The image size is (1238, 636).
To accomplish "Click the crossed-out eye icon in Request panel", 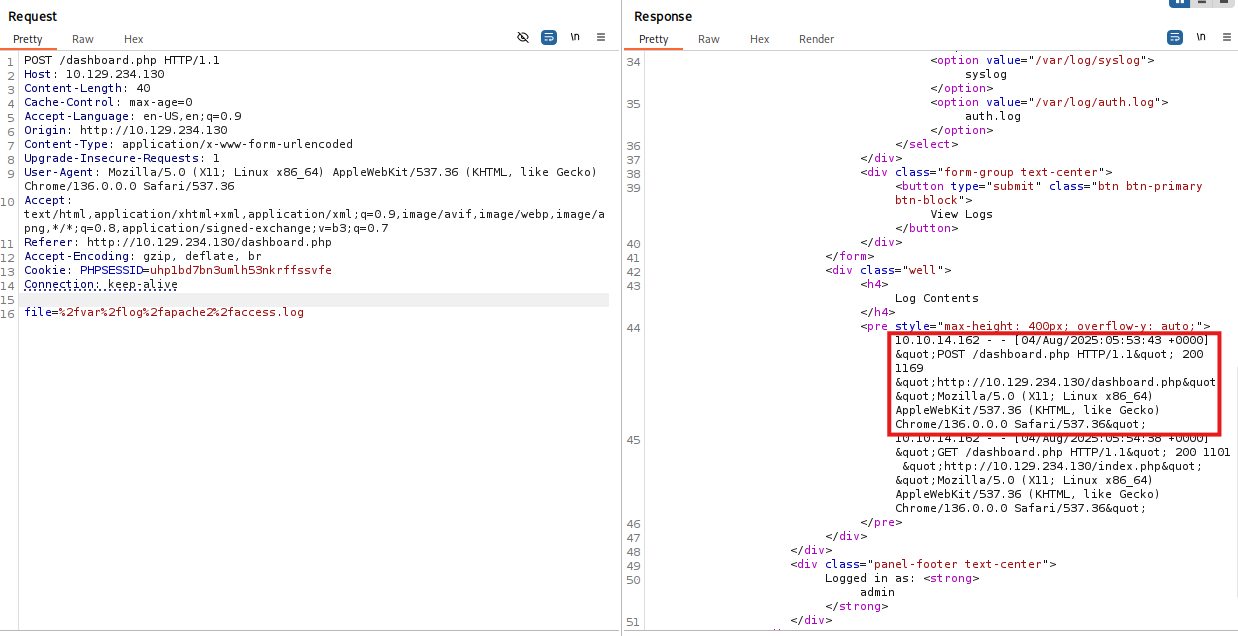I will pos(522,37).
